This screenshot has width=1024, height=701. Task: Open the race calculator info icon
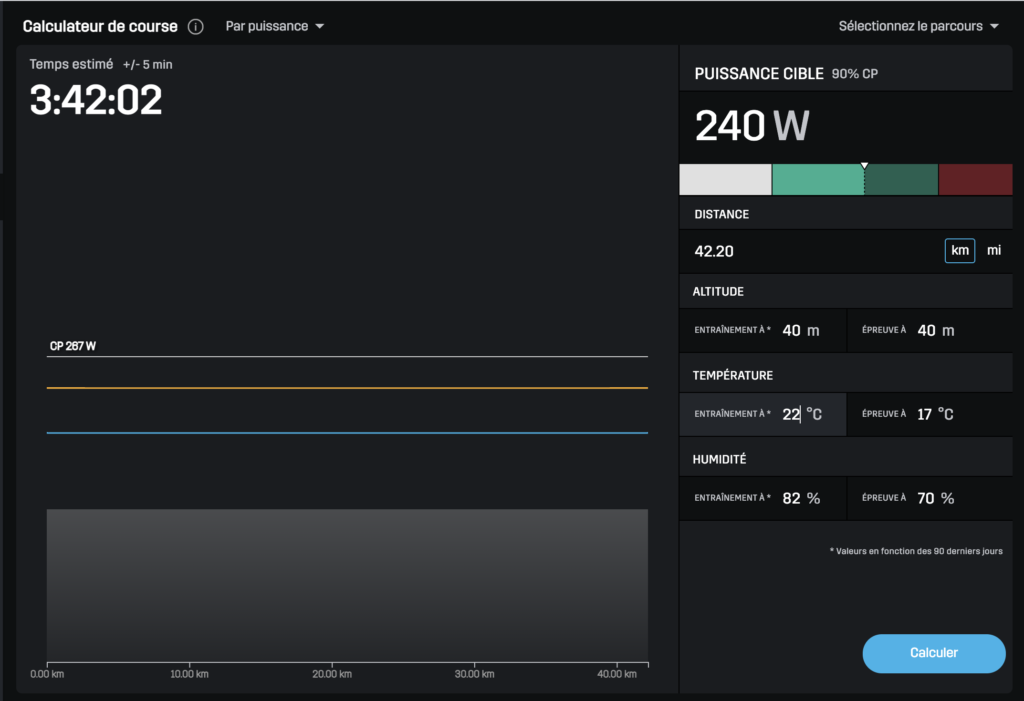pos(195,27)
